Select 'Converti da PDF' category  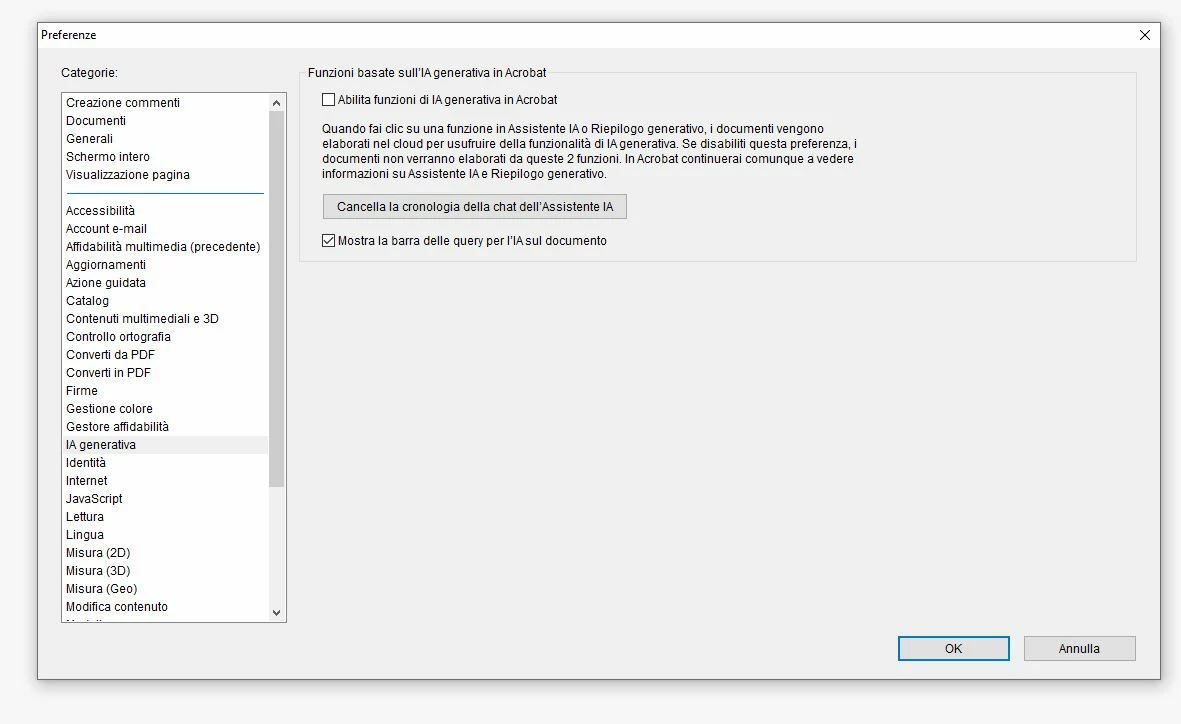click(x=110, y=355)
